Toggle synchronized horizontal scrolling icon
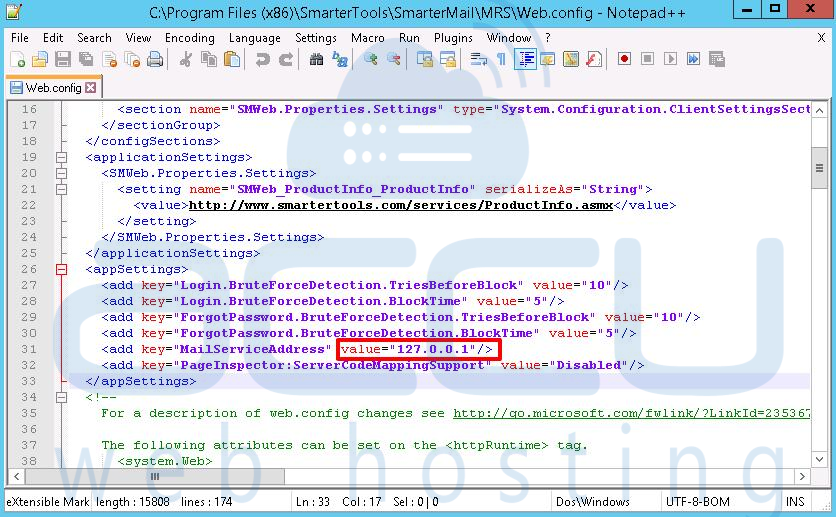The width and height of the screenshot is (836, 517). click(x=448, y=59)
